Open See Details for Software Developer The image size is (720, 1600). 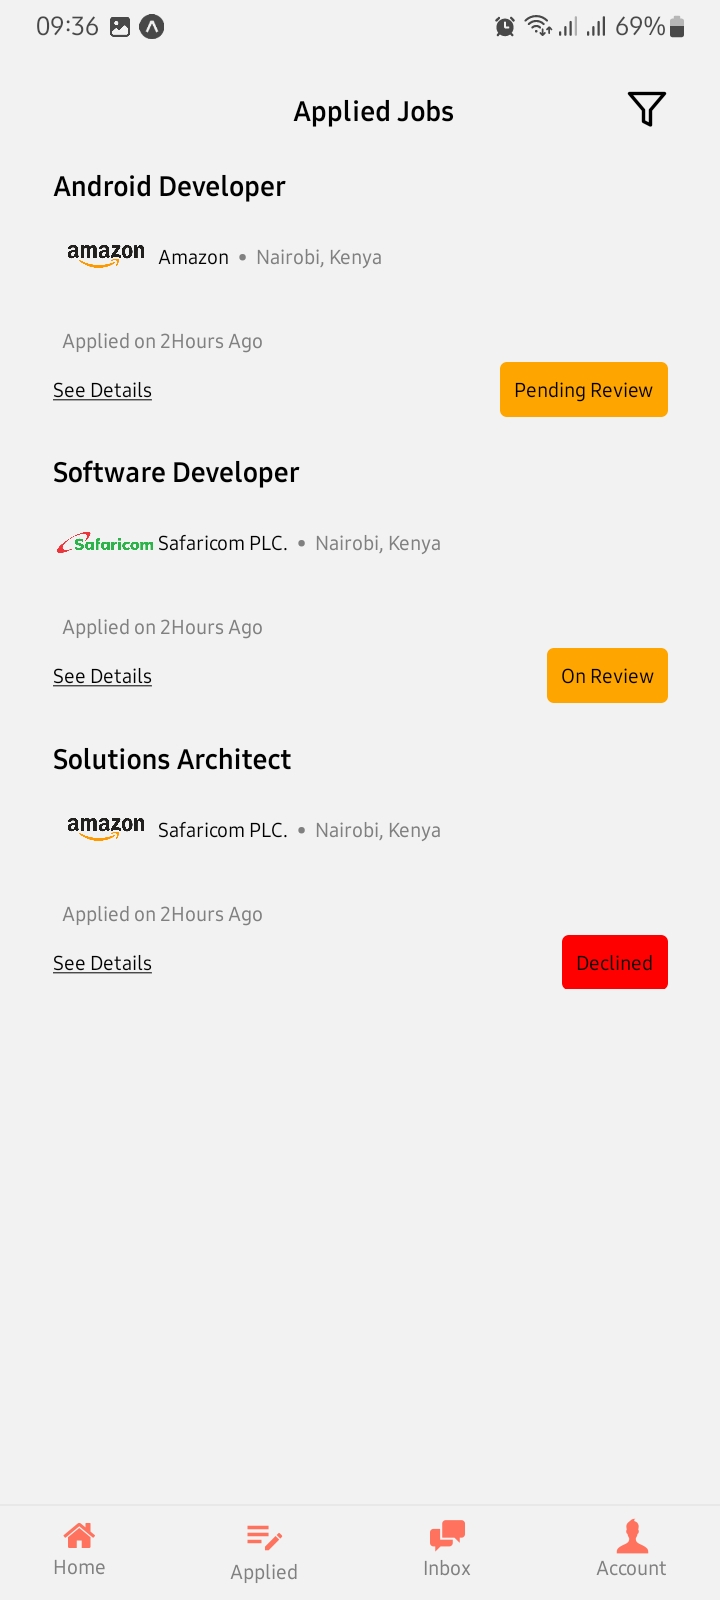coord(102,675)
